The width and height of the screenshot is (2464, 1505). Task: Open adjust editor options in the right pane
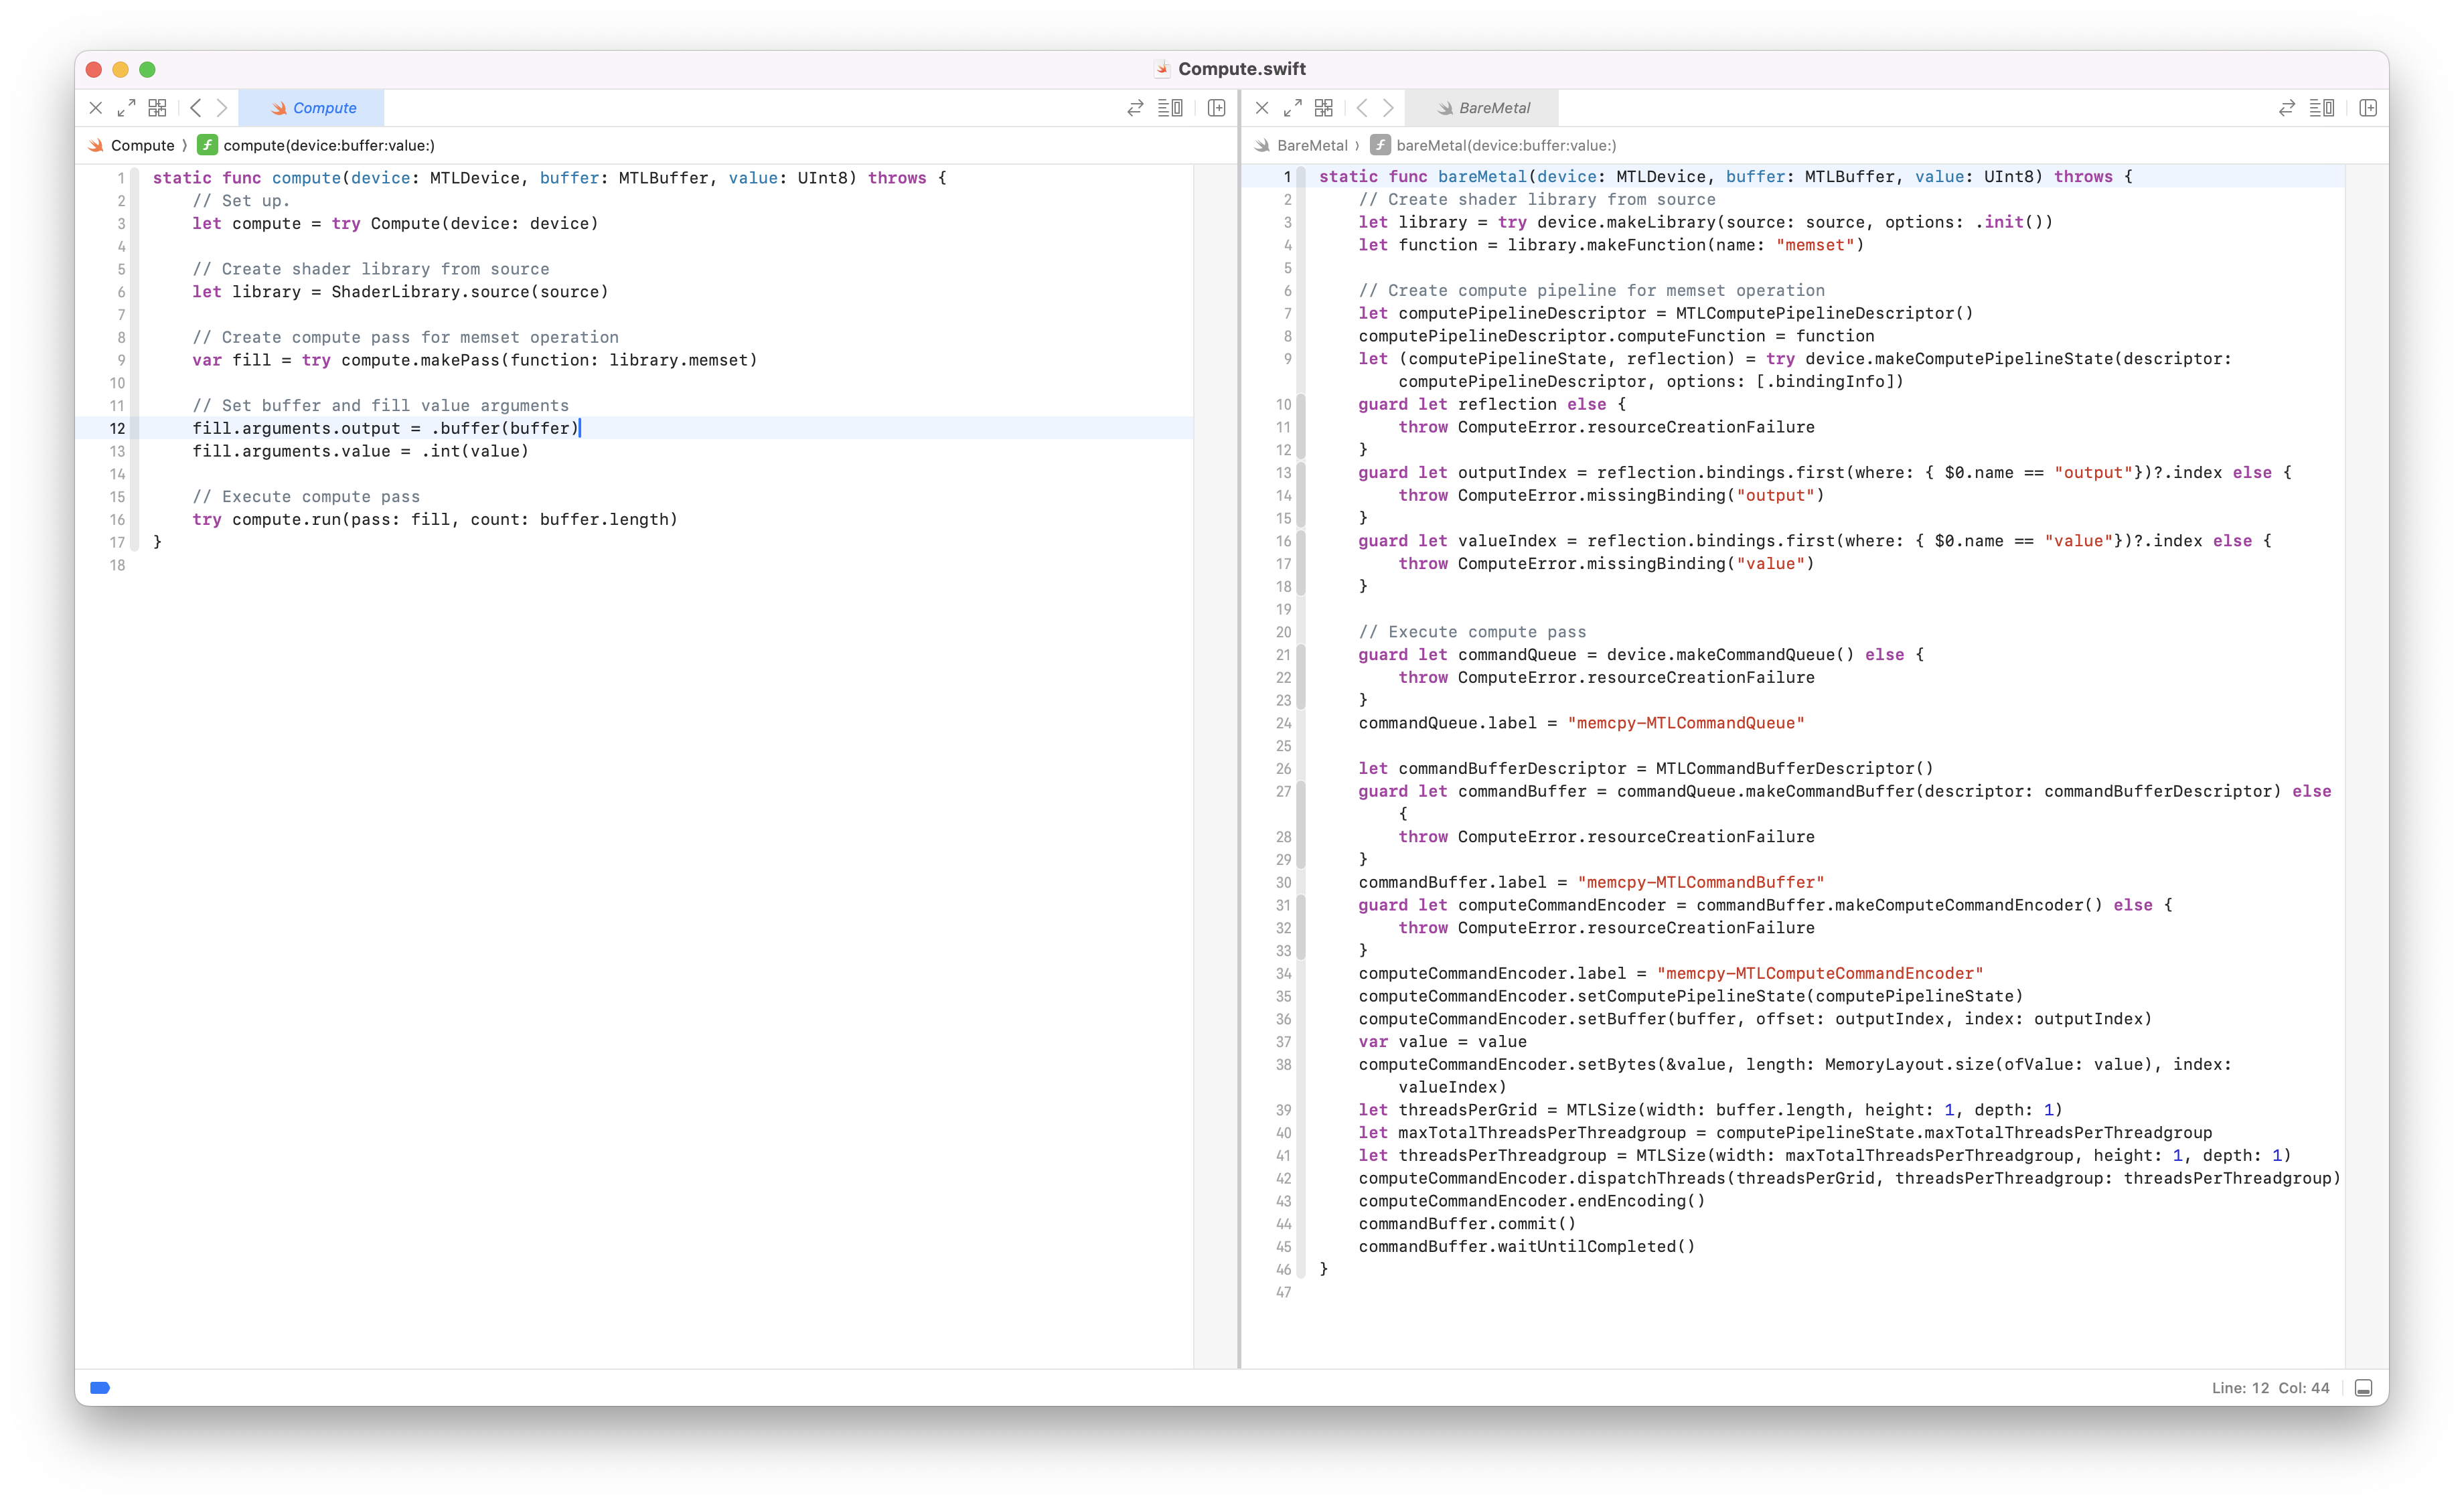(x=2321, y=108)
